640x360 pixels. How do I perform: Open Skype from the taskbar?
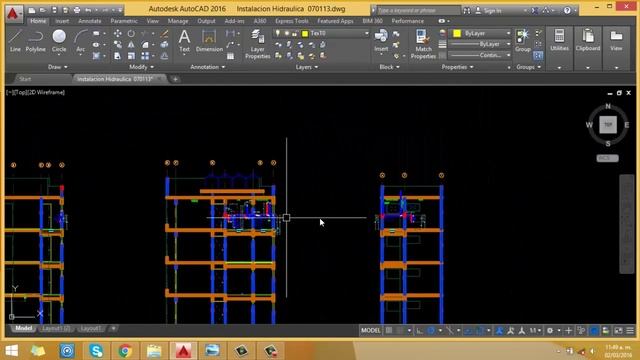[96, 351]
